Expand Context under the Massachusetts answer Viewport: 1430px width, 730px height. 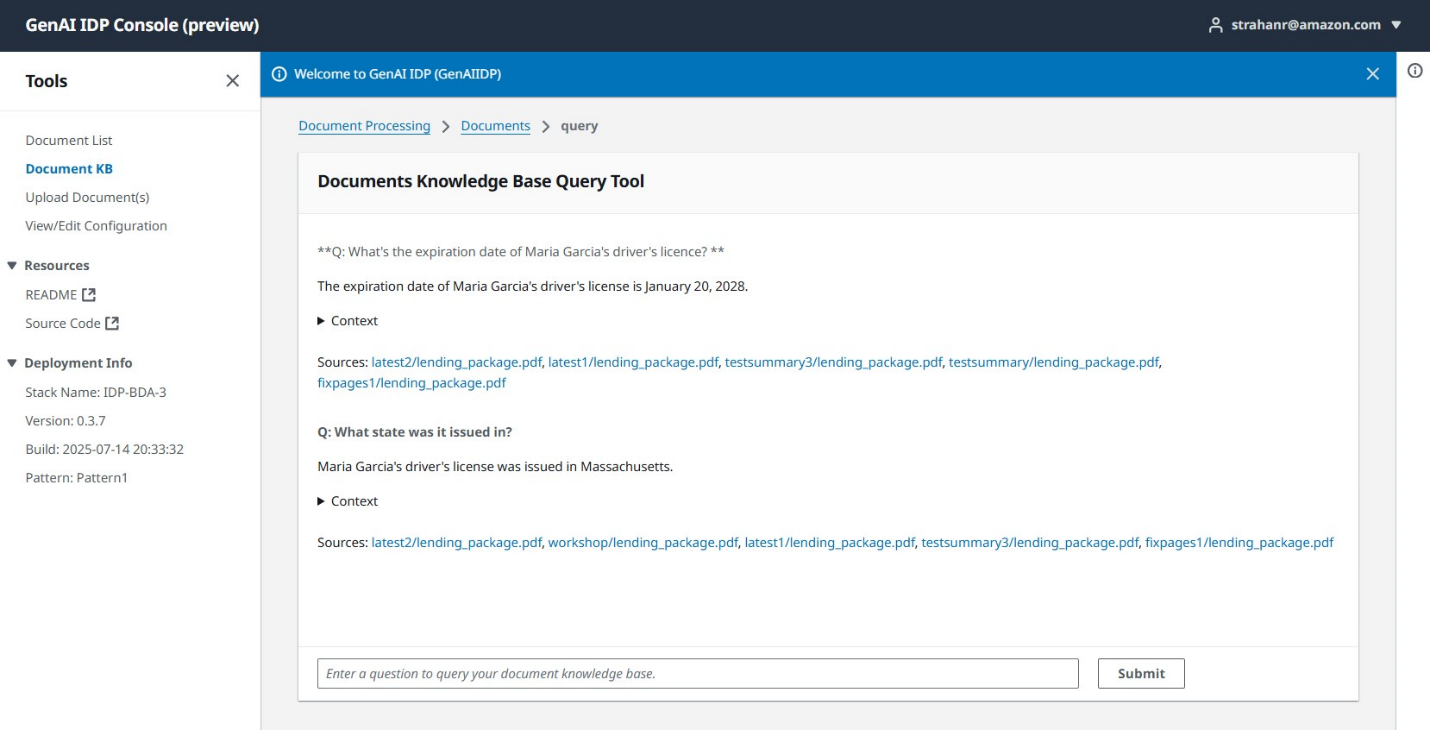(x=348, y=501)
